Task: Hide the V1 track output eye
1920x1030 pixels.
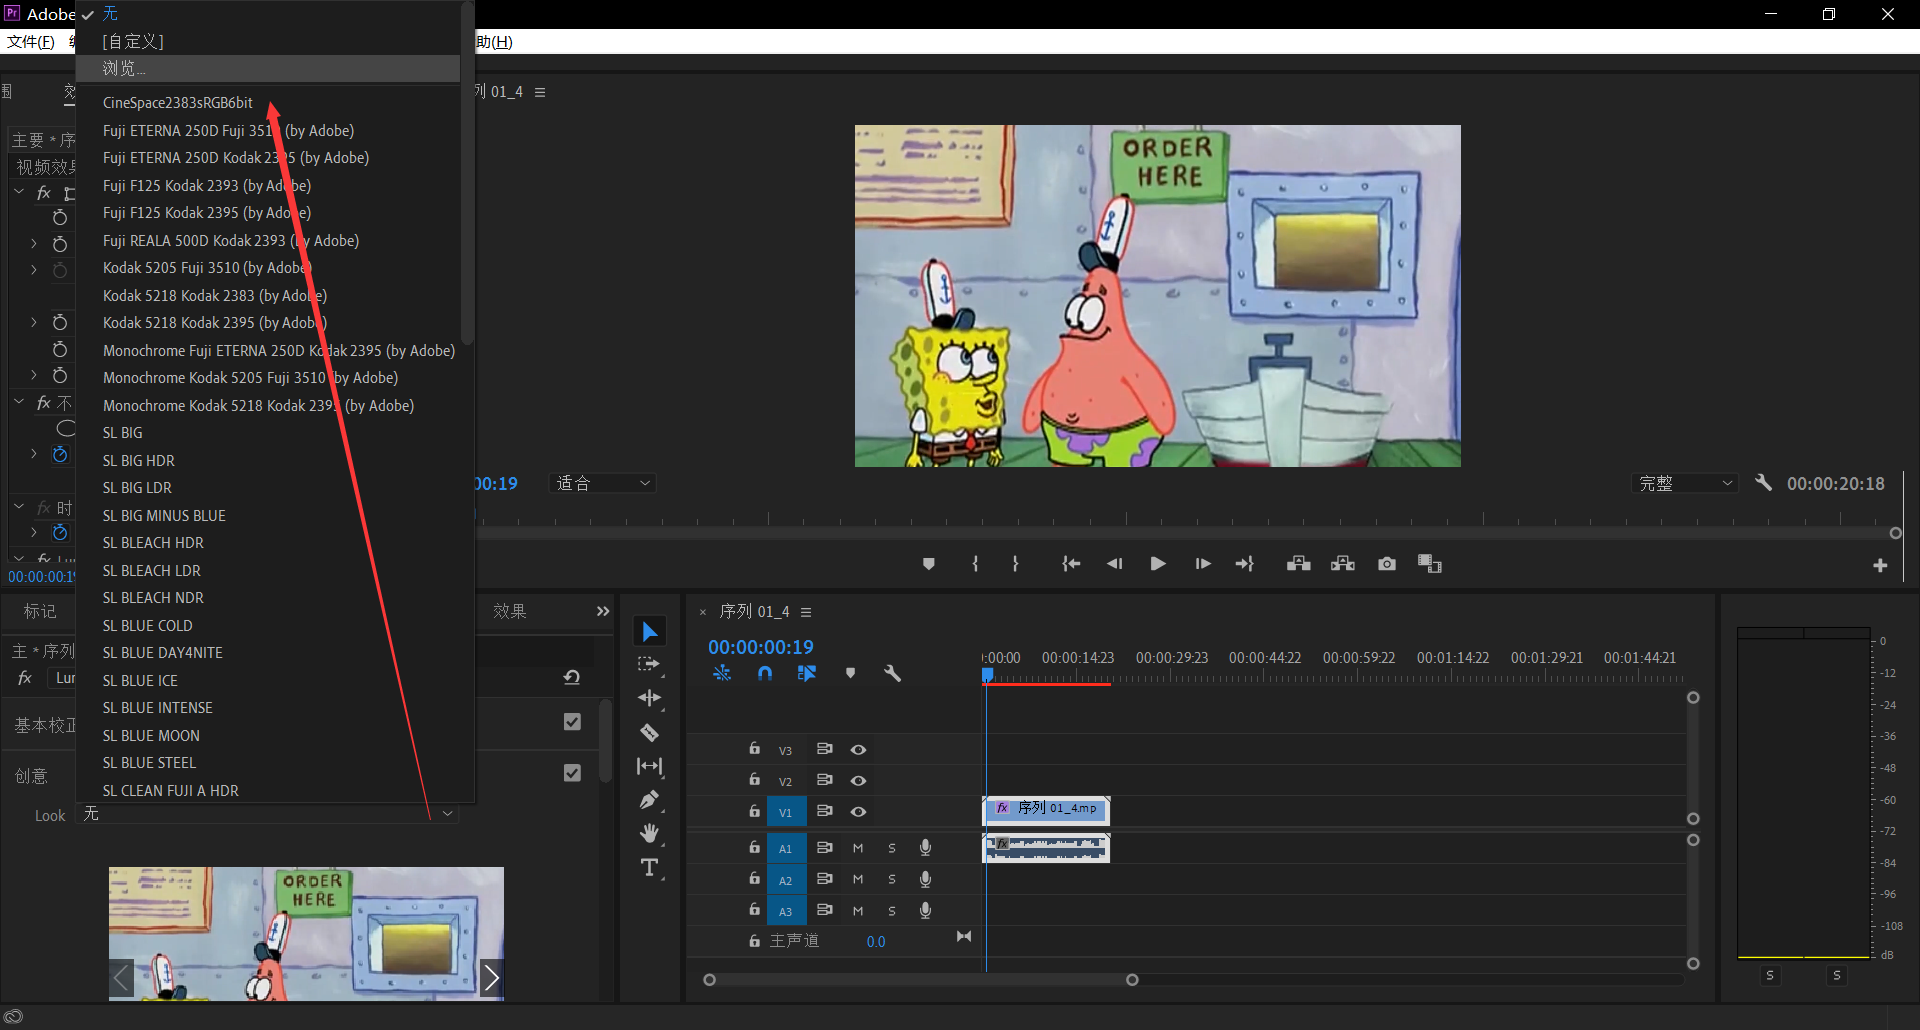Action: pyautogui.click(x=858, y=811)
